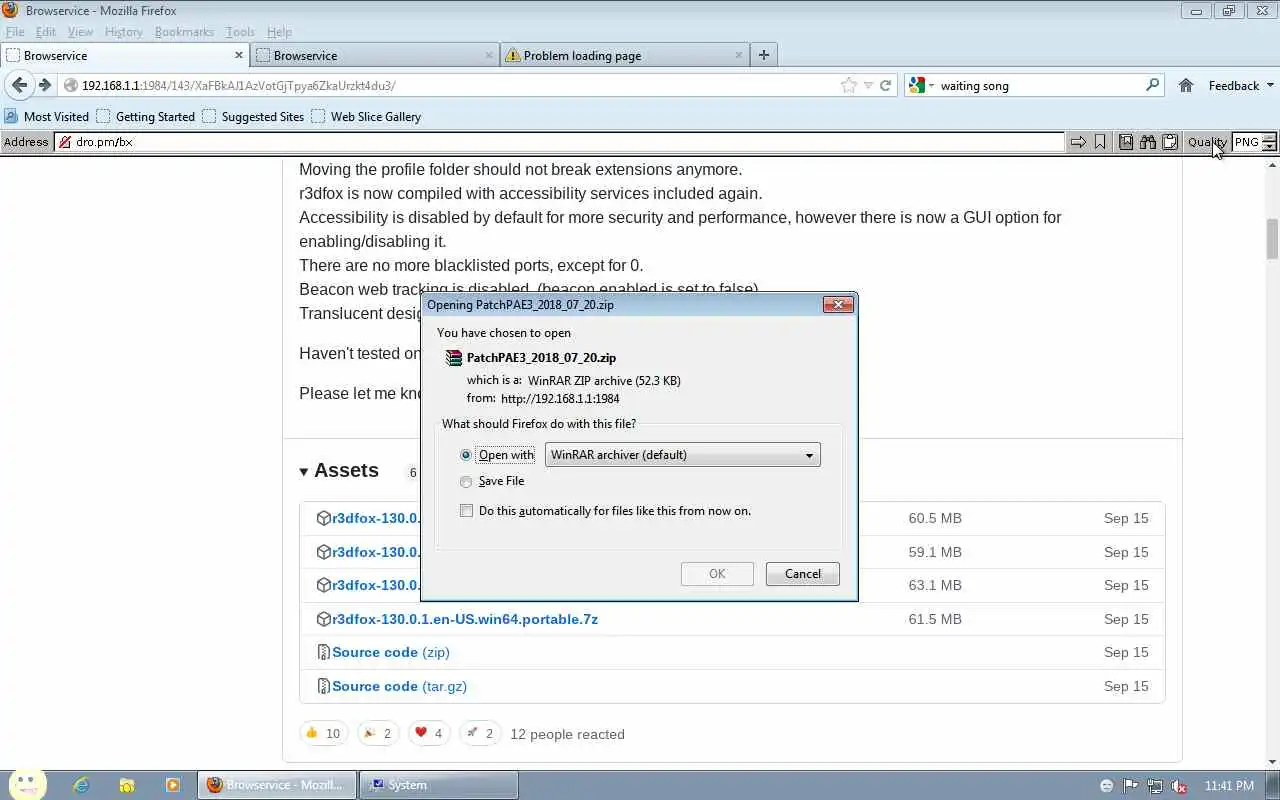The image size is (1280, 800).
Task: Open a new Firefox tab with plus button
Action: [764, 55]
